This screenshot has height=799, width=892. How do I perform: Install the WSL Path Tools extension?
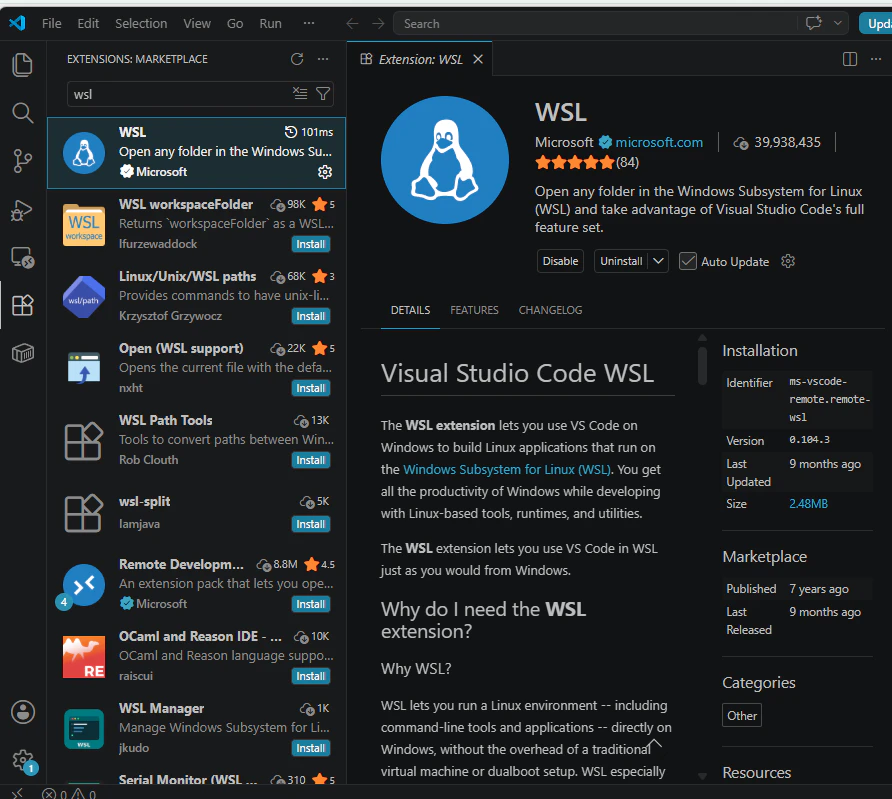[311, 460]
